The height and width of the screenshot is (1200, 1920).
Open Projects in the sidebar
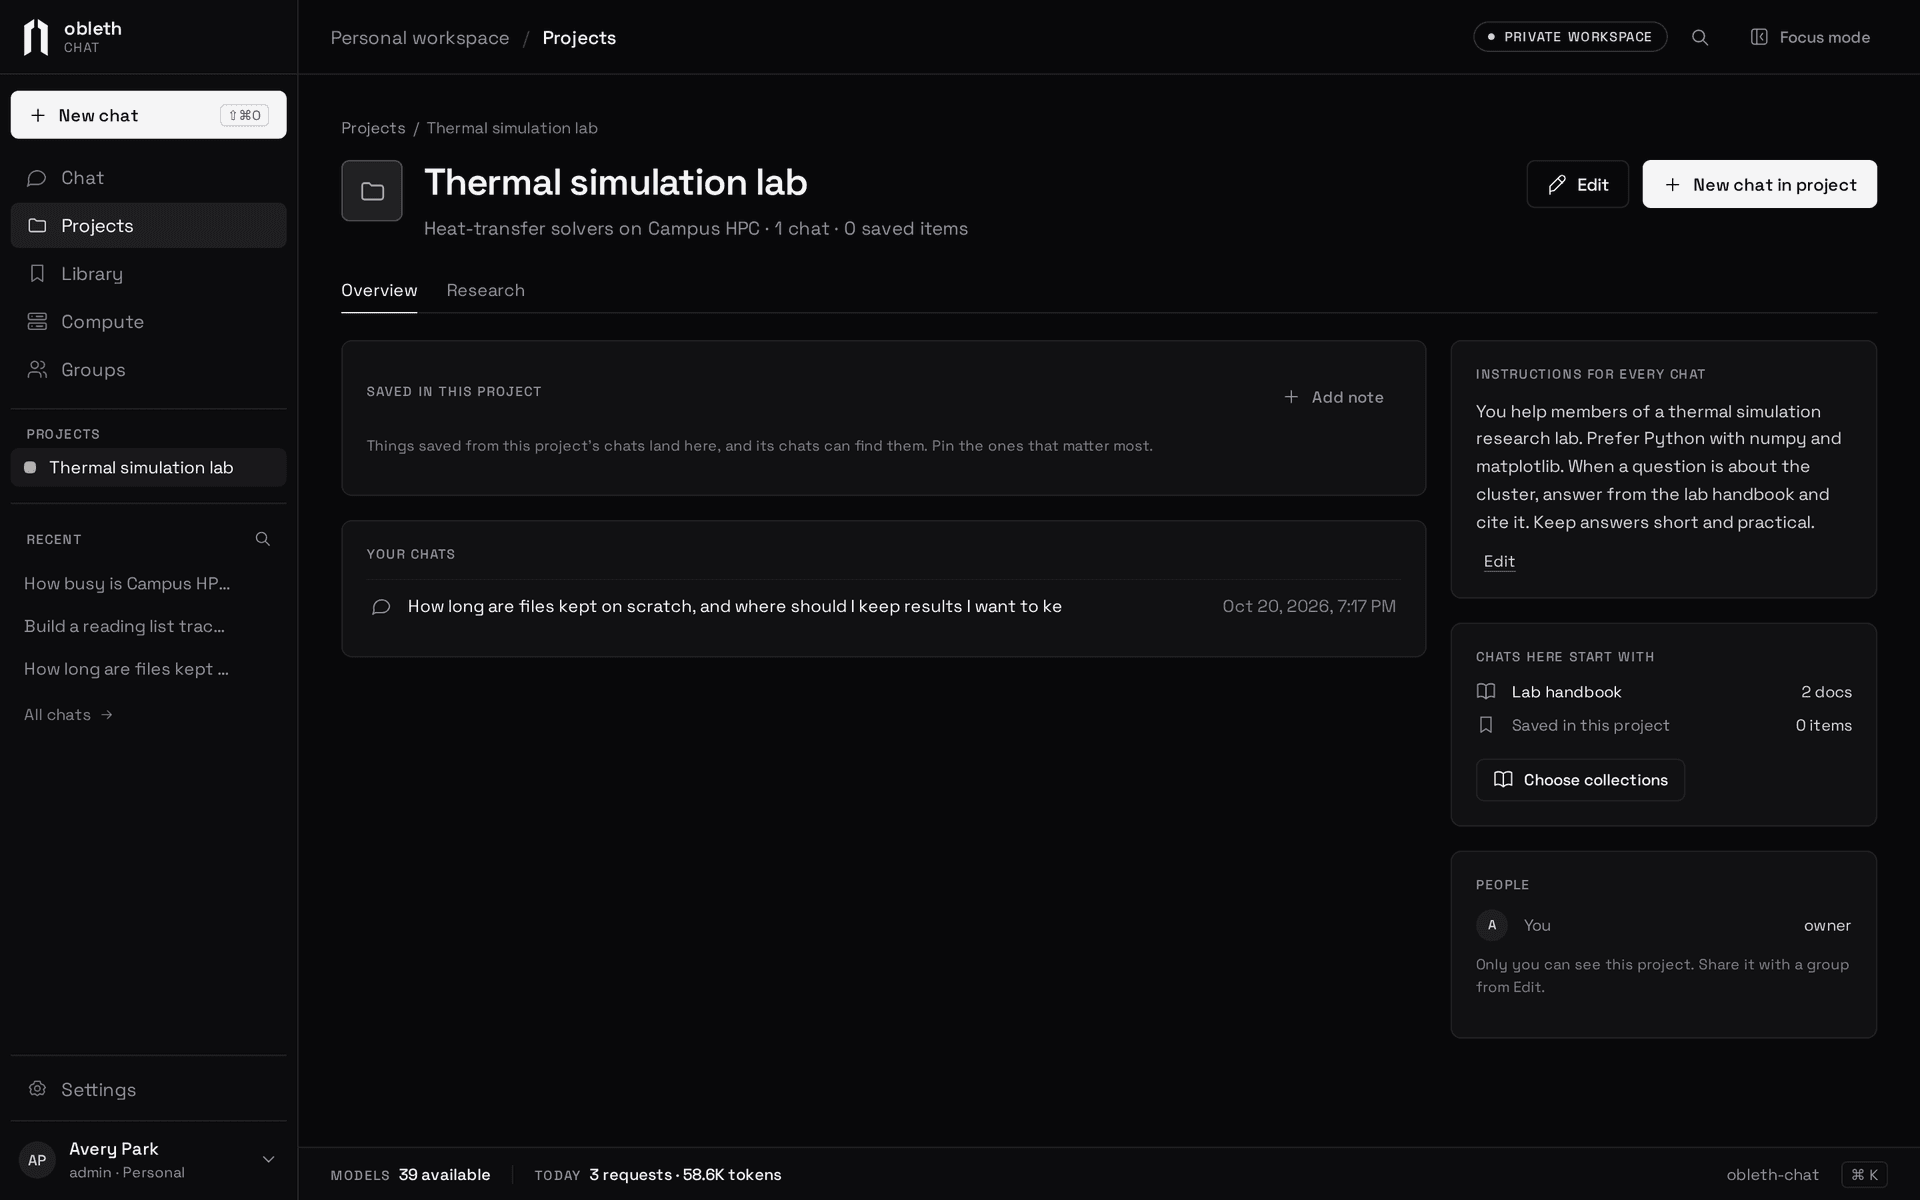(148, 226)
